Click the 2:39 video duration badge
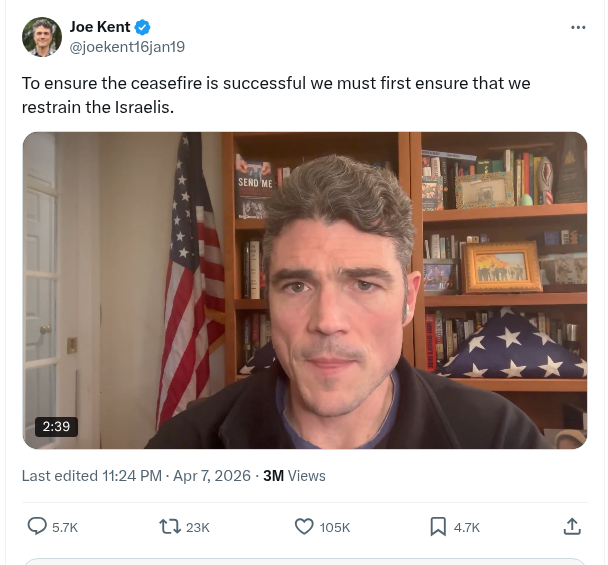This screenshot has width=608, height=565. [x=56, y=426]
